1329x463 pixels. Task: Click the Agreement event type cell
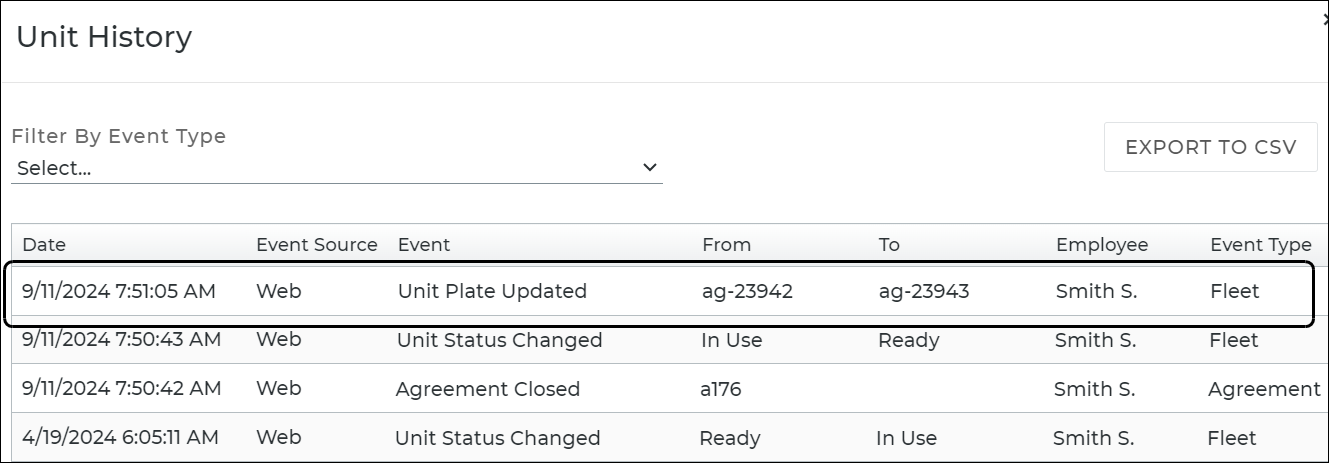pyautogui.click(x=1263, y=389)
